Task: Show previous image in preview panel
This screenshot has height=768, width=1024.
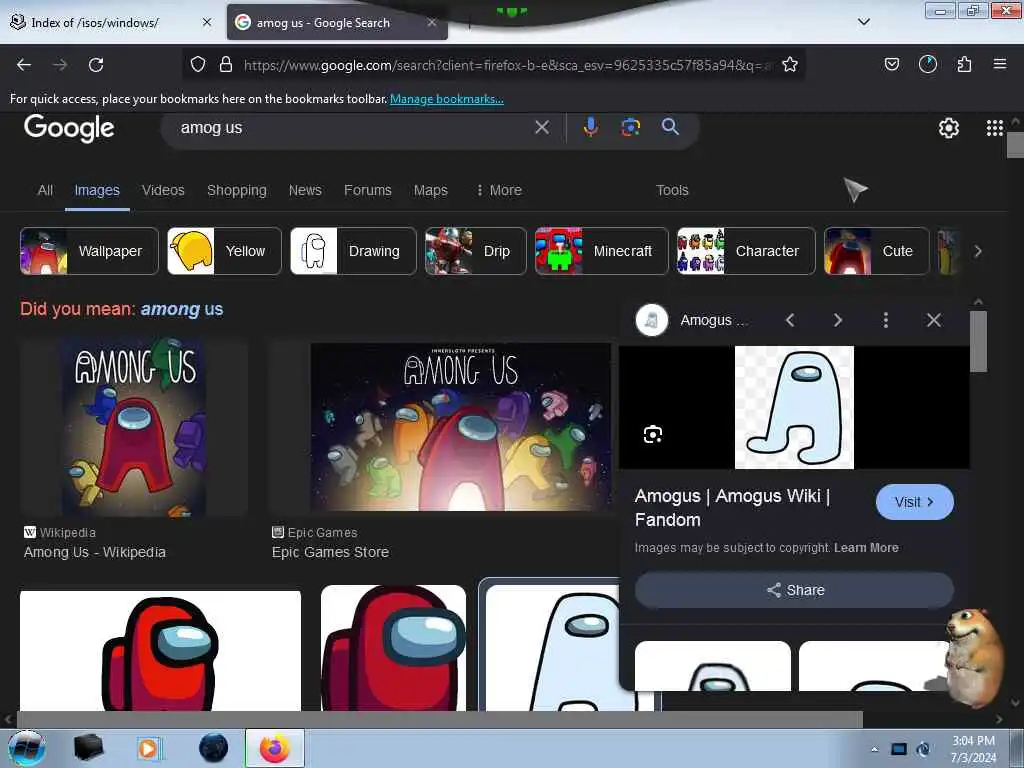Action: click(790, 320)
